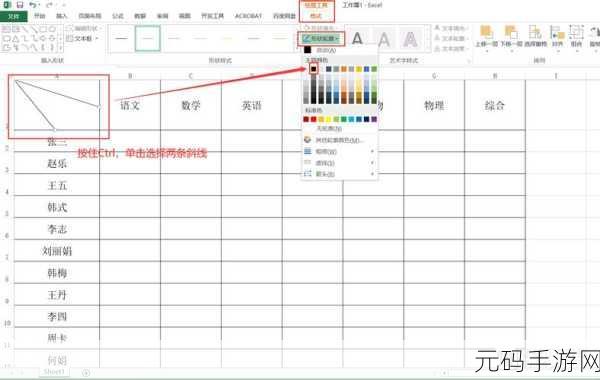Click the second grey WordArt A style
This screenshot has height=380, width=600.
[384, 39]
